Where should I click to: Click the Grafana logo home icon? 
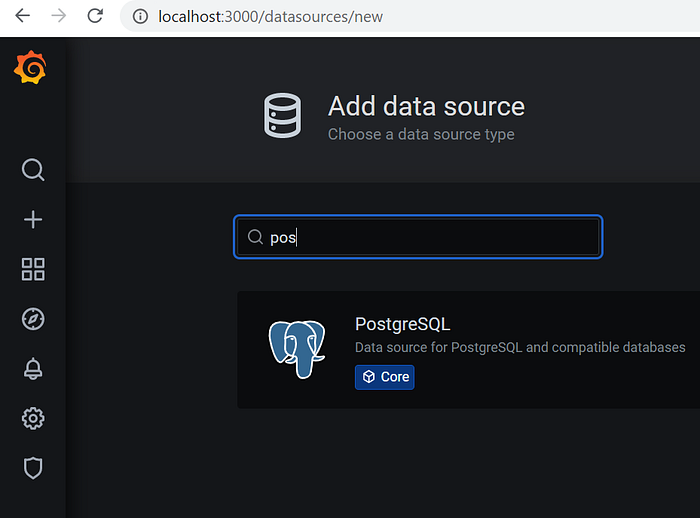(x=30, y=67)
